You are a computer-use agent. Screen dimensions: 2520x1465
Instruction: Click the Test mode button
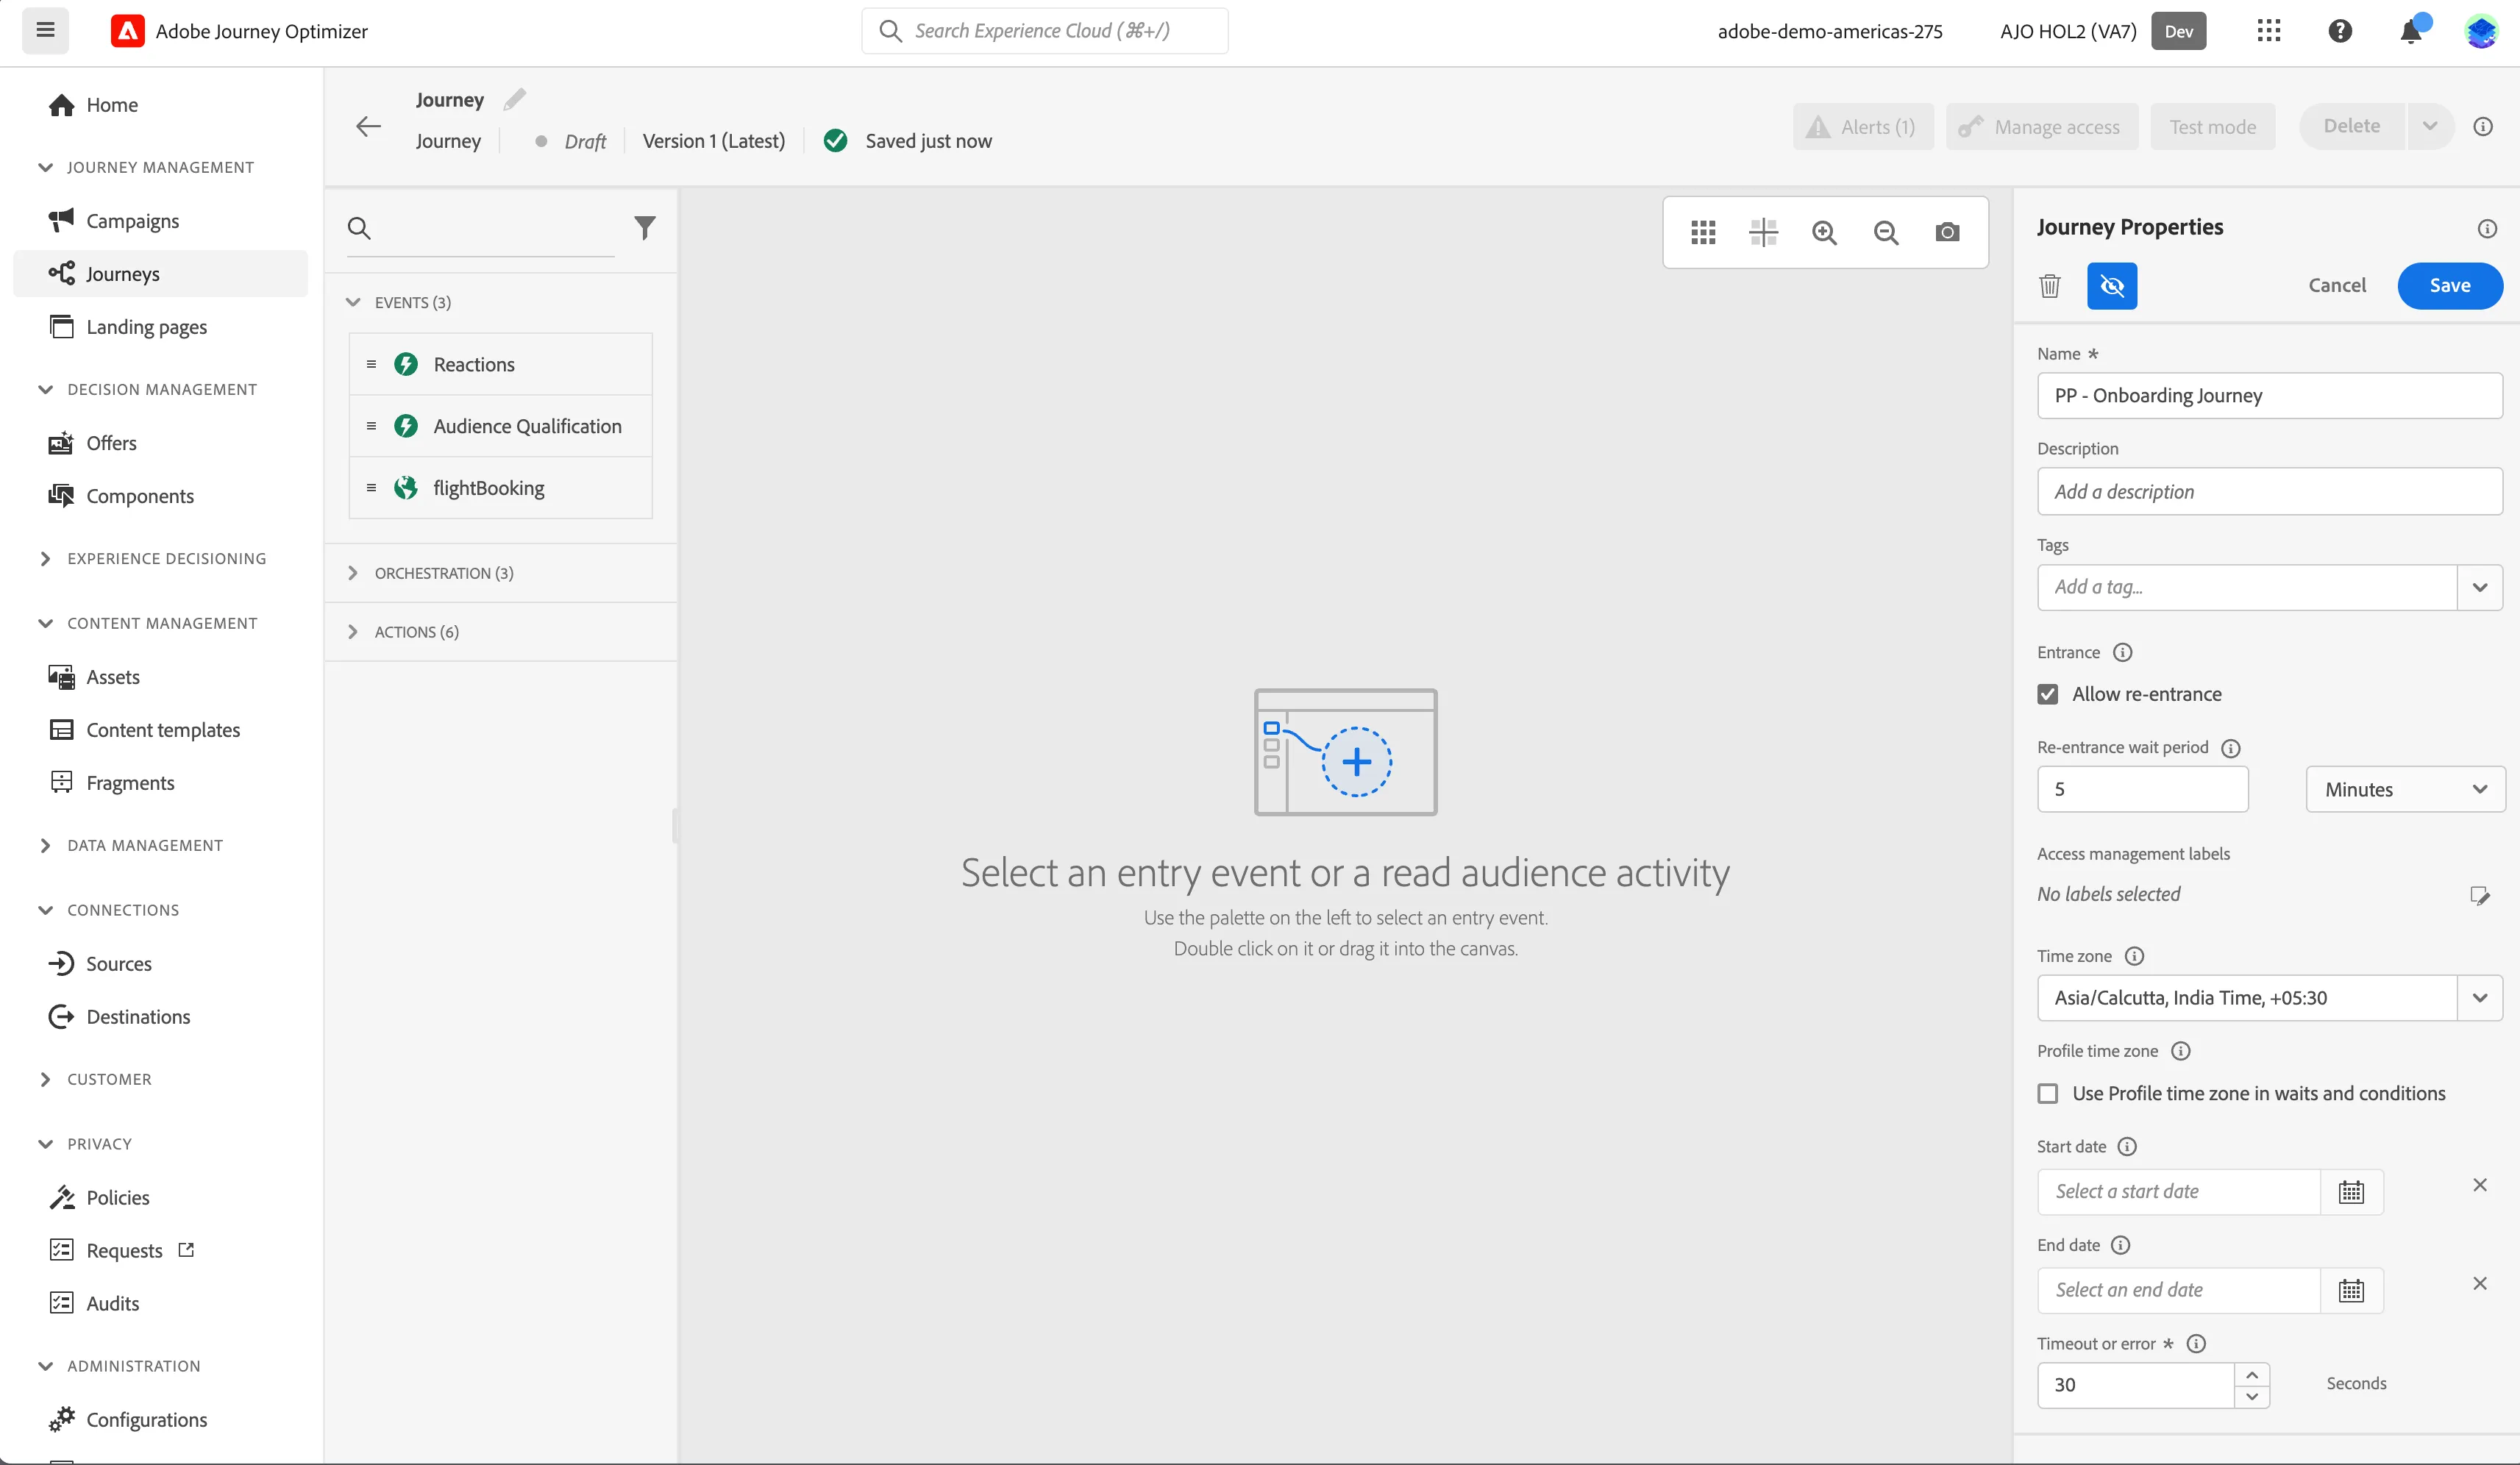[2212, 127]
